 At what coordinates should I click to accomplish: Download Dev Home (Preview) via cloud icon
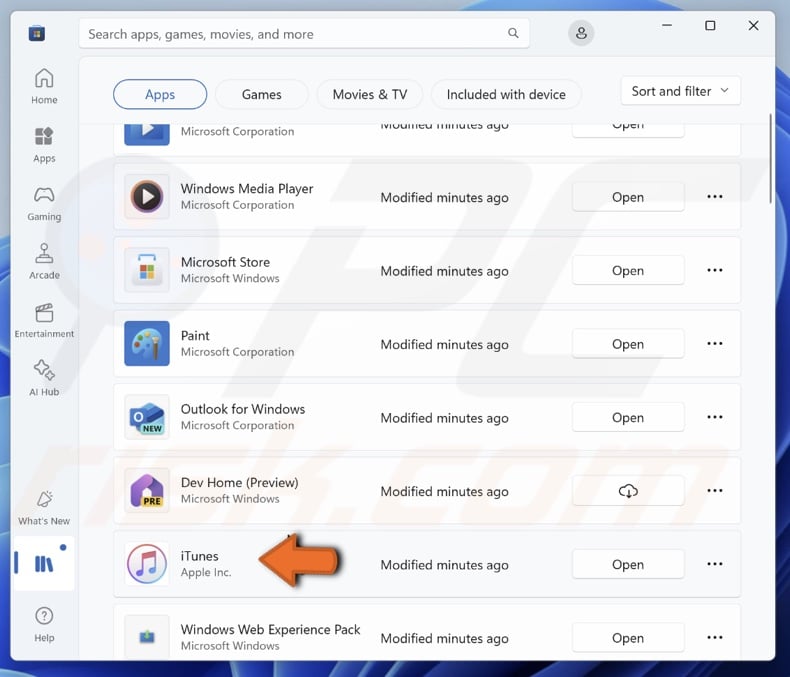(x=628, y=491)
